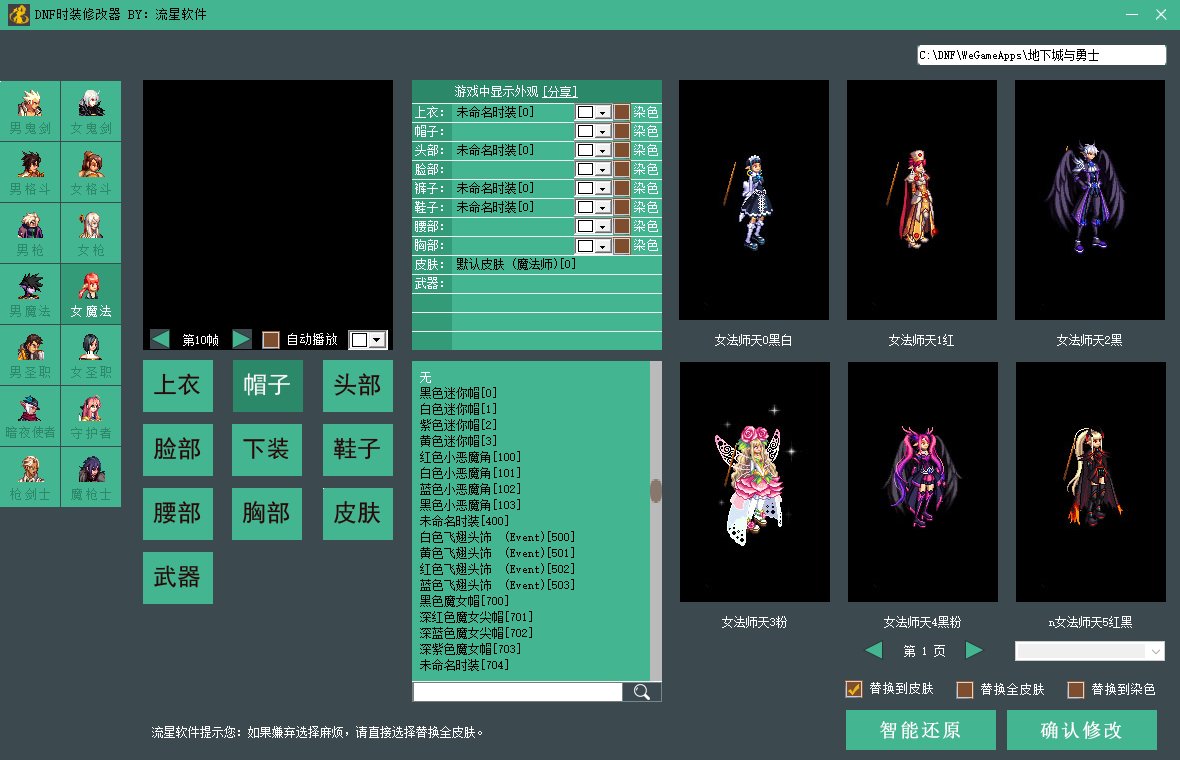Select the 女法师天2黑 outfit thumbnail
The image size is (1180, 760).
(x=1090, y=200)
